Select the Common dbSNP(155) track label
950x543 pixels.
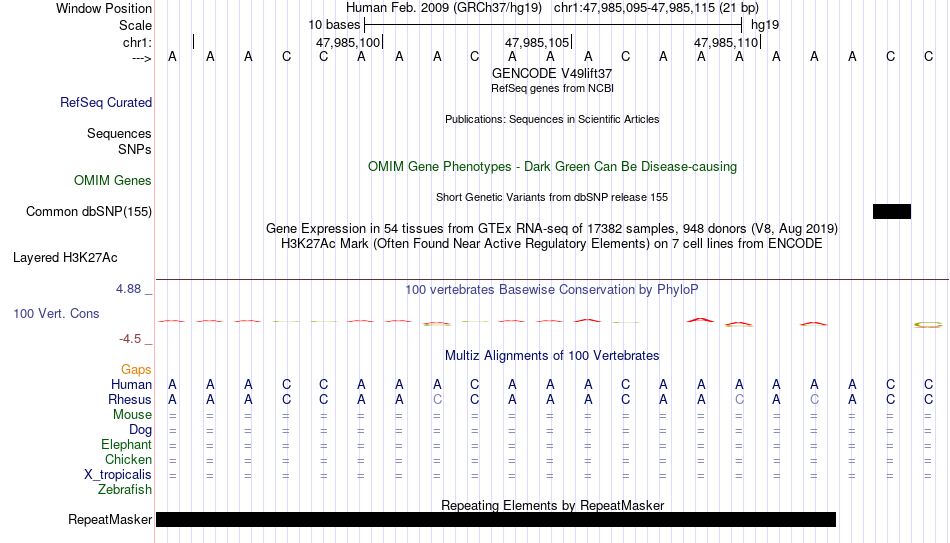tap(88, 212)
